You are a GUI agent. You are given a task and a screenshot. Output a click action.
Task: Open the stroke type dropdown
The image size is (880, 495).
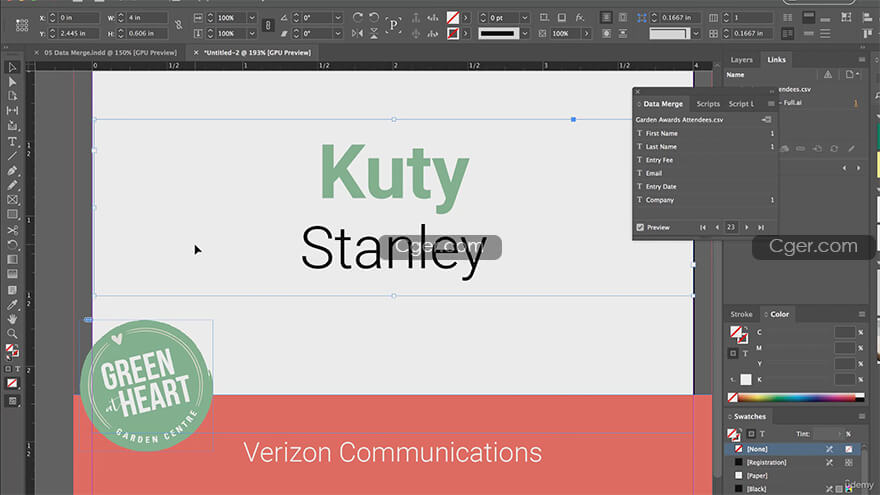tap(525, 34)
